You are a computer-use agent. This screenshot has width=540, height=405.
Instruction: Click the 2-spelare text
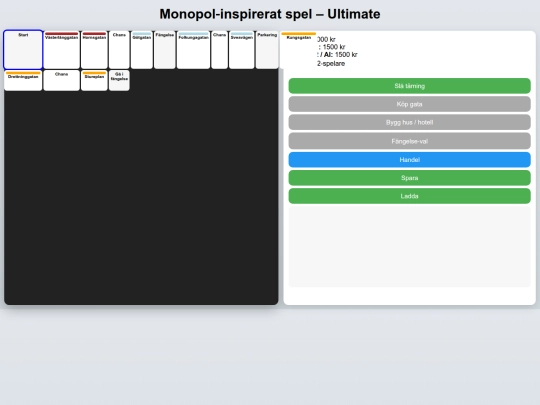click(331, 64)
